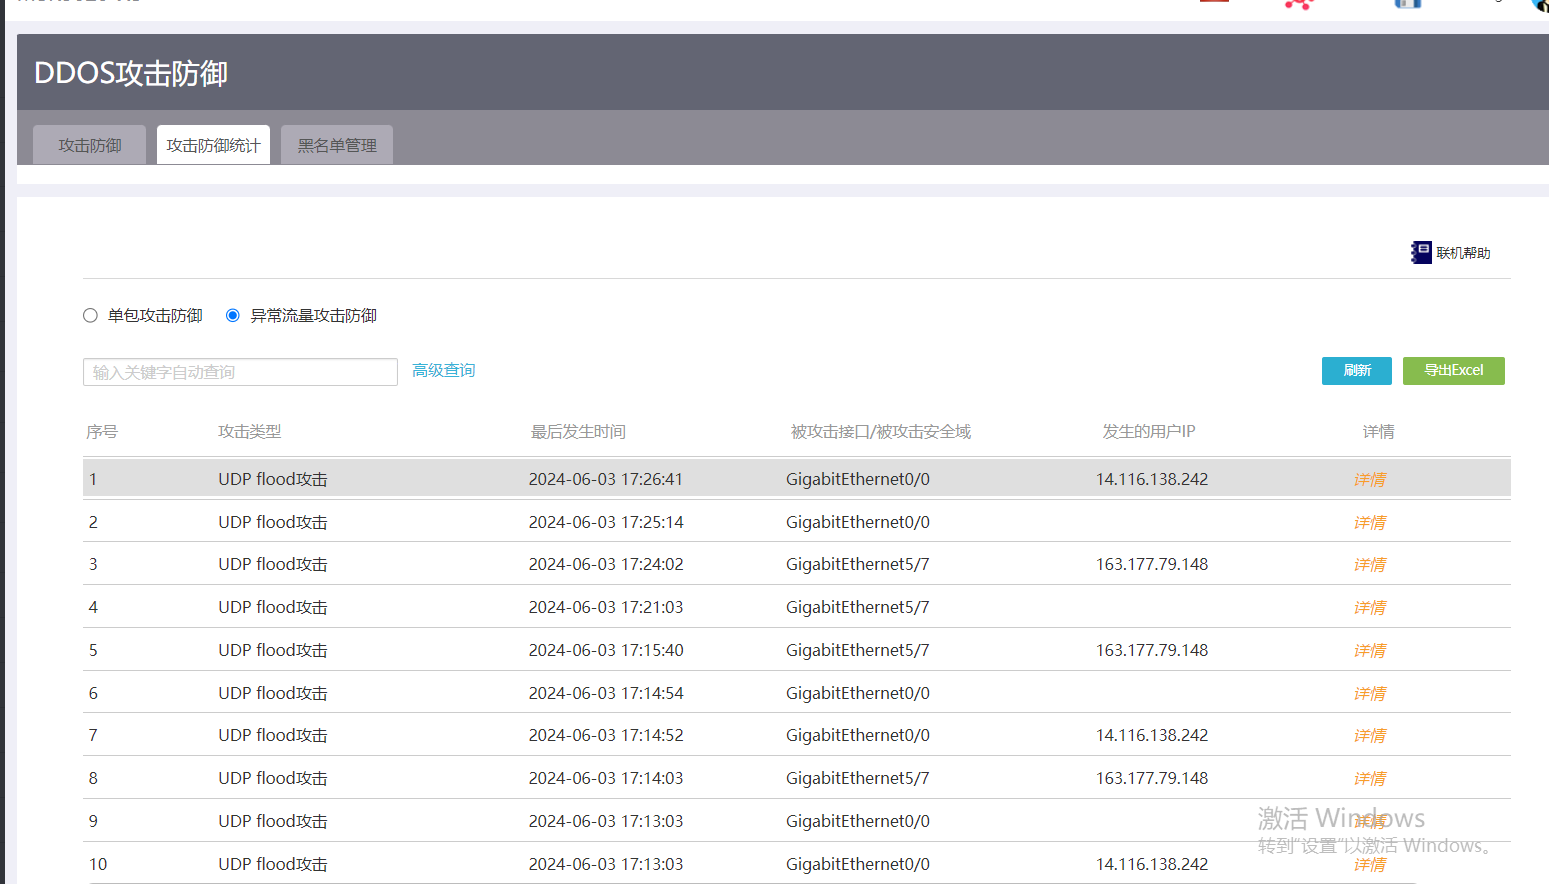Click the pink network topology icon at top

coord(1298,4)
